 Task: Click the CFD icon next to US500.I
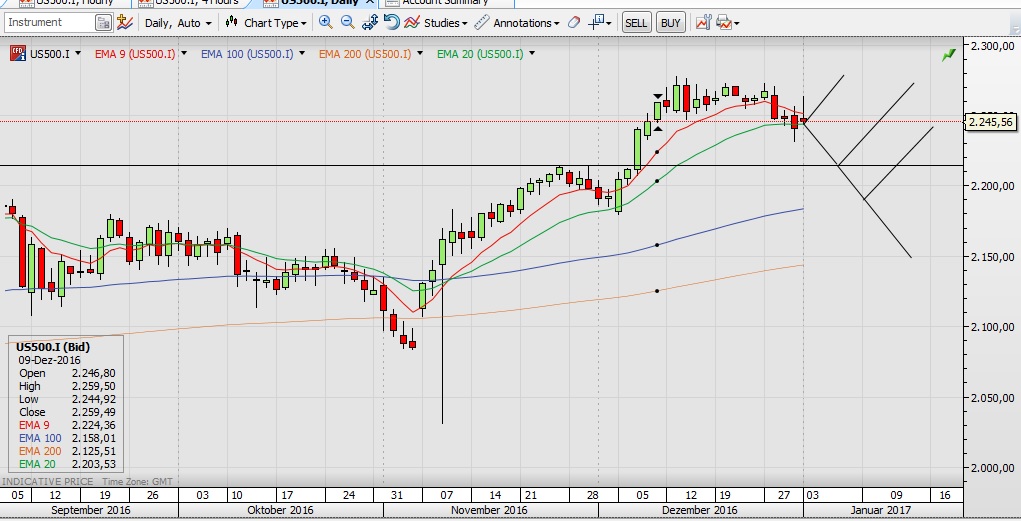tap(18, 53)
